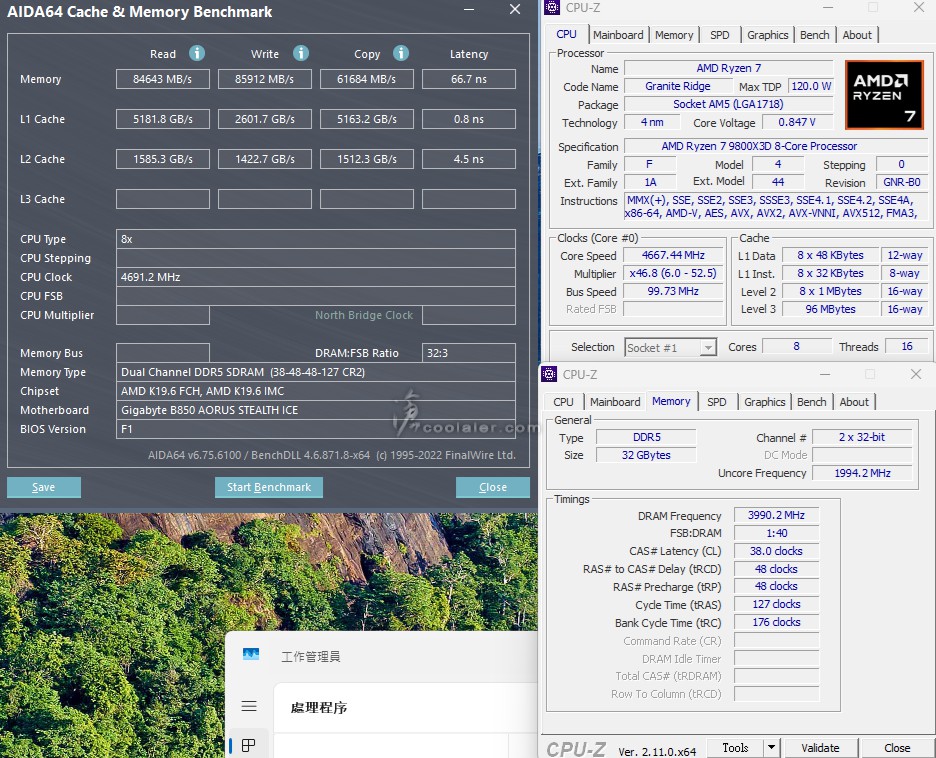This screenshot has width=936, height=758.
Task: Click the L1 Cache Read 5181.8 GB/s value
Action: [163, 119]
